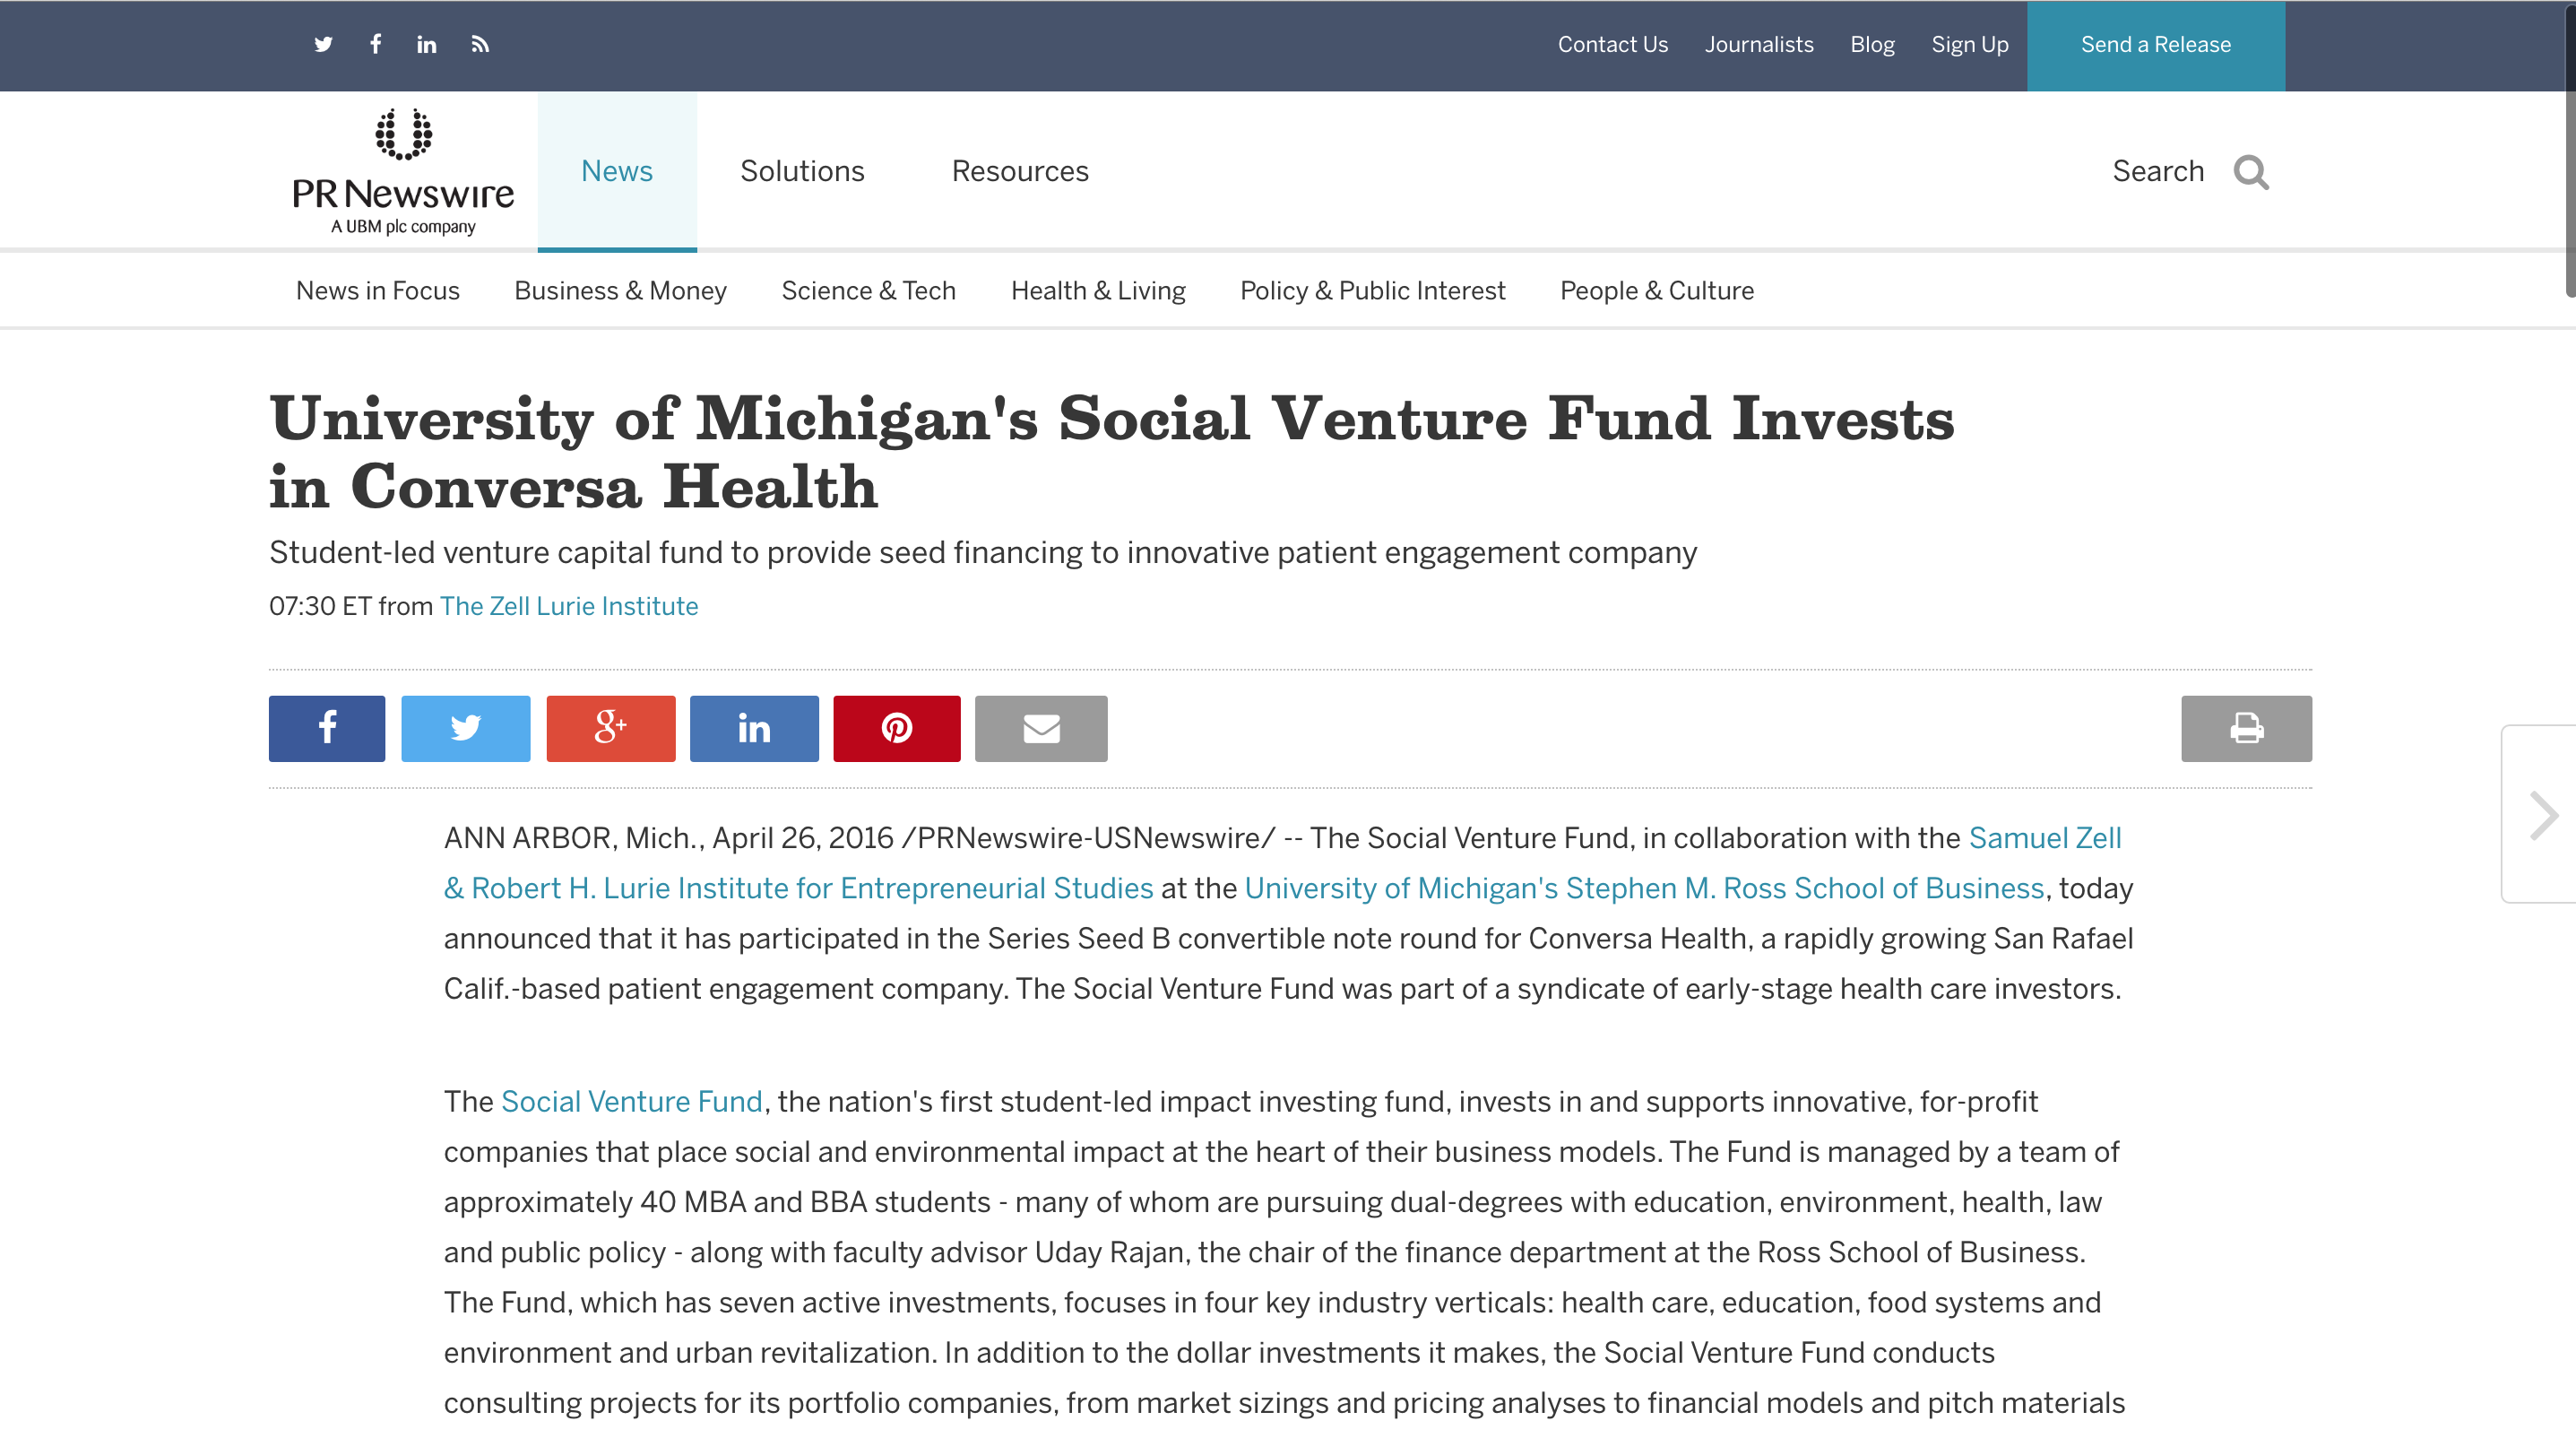
Task: Click the page vertical scrollbar
Action: click(x=2570, y=150)
